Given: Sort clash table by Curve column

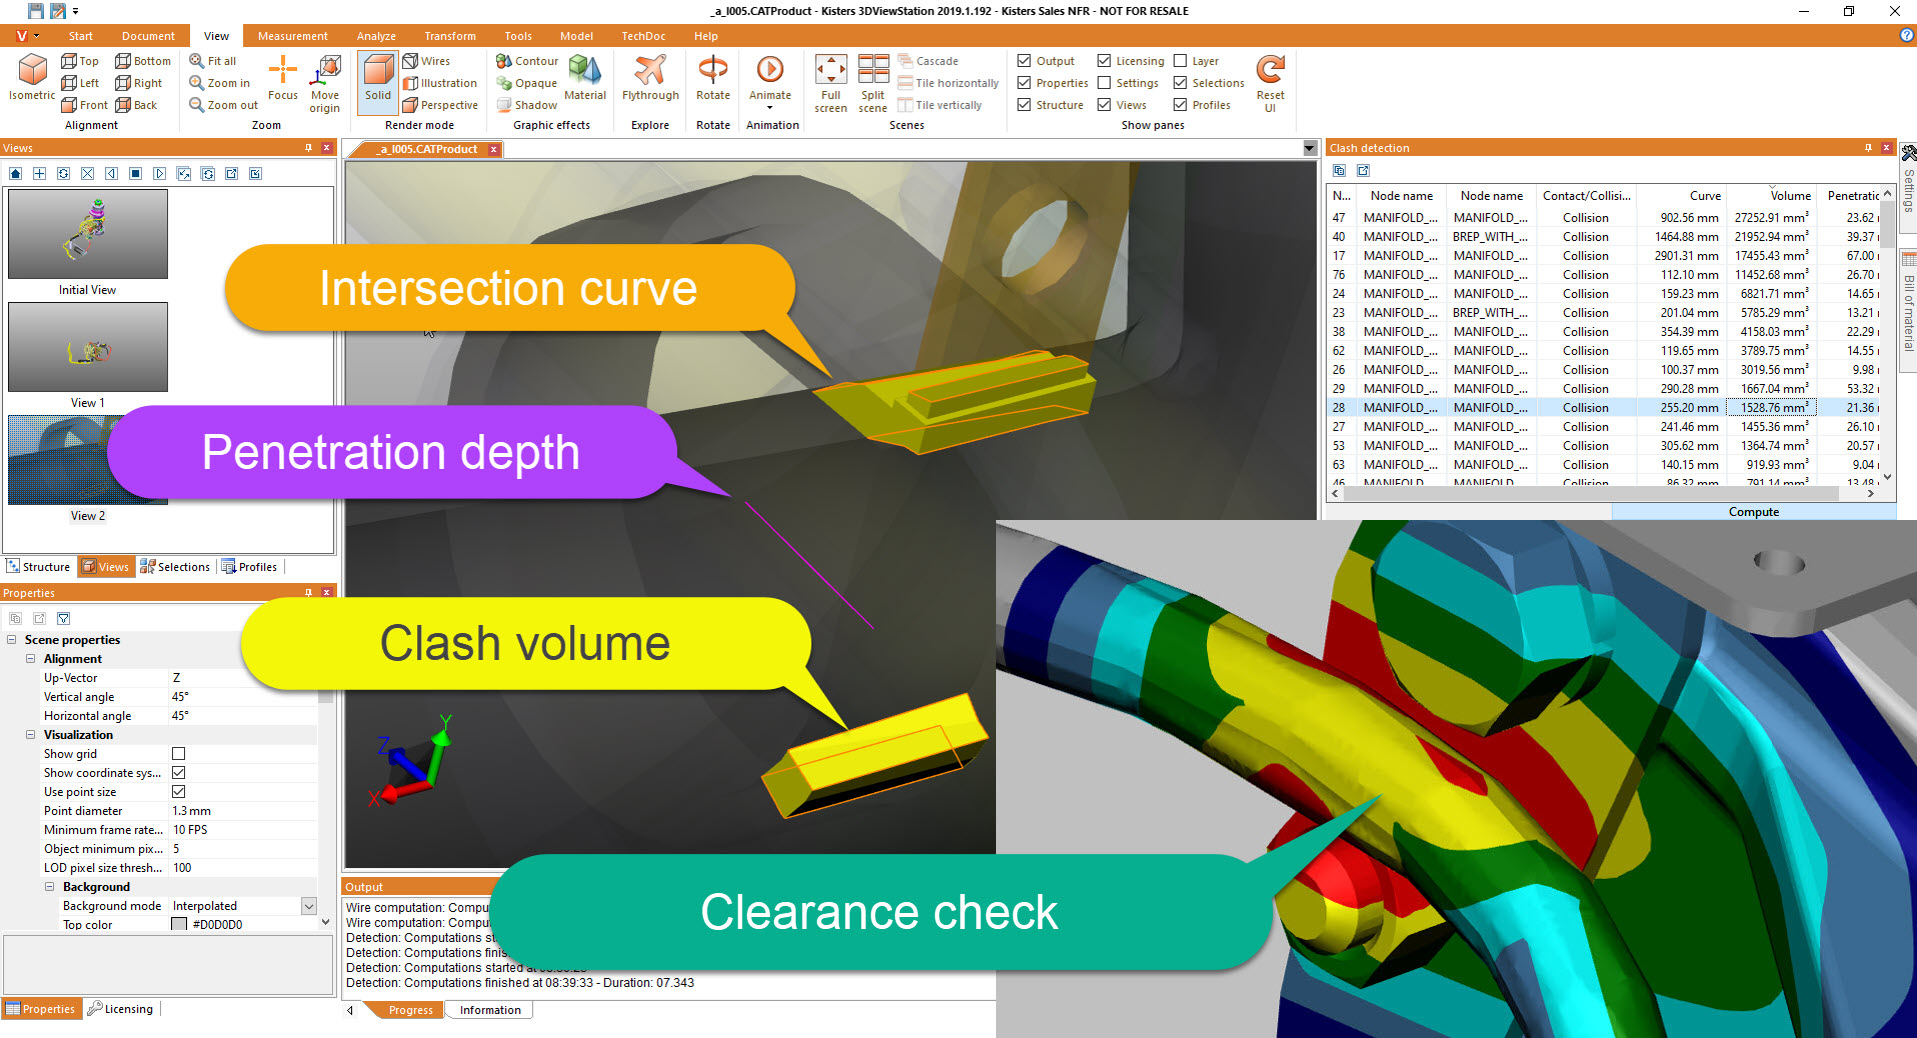Looking at the screenshot, I should 1682,196.
